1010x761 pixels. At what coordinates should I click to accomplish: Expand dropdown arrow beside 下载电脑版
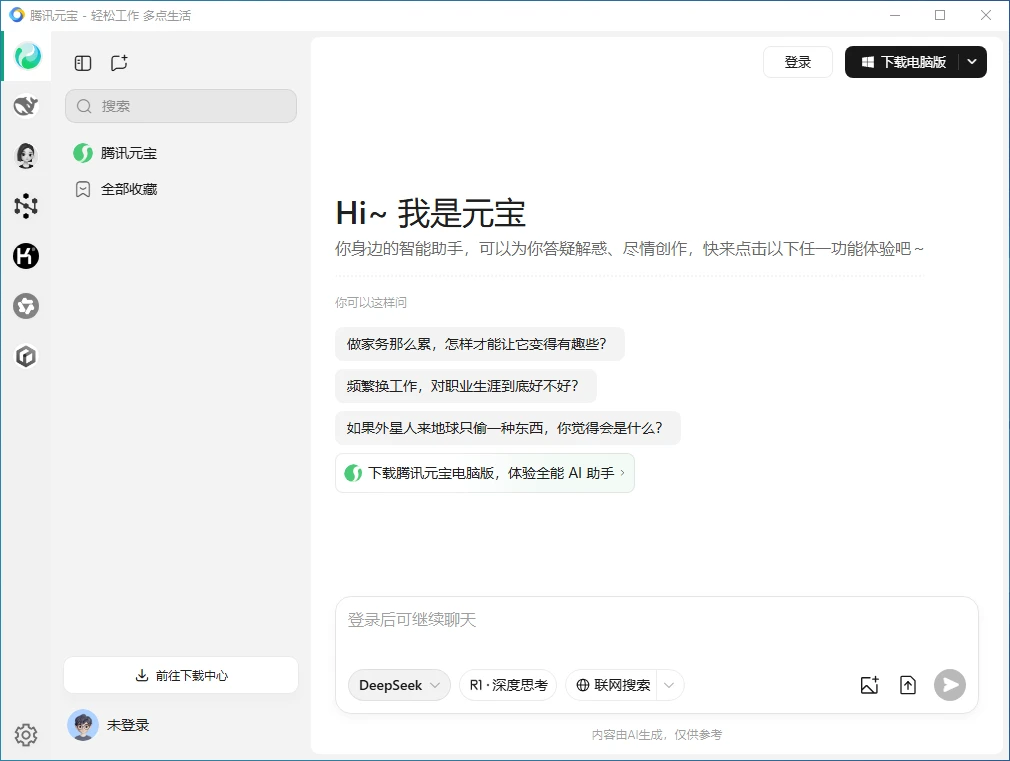click(972, 62)
